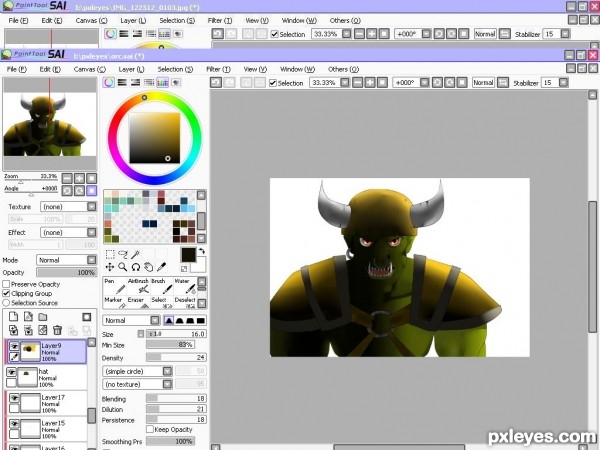
Task: Enable Keep Opacity for brush
Action: pos(150,429)
